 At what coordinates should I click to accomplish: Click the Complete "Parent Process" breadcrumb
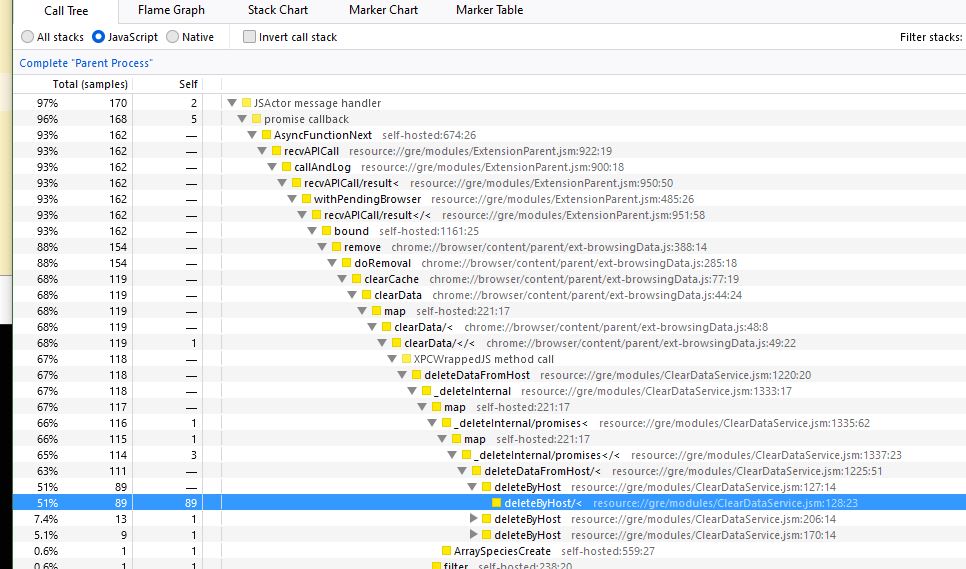pyautogui.click(x=86, y=63)
